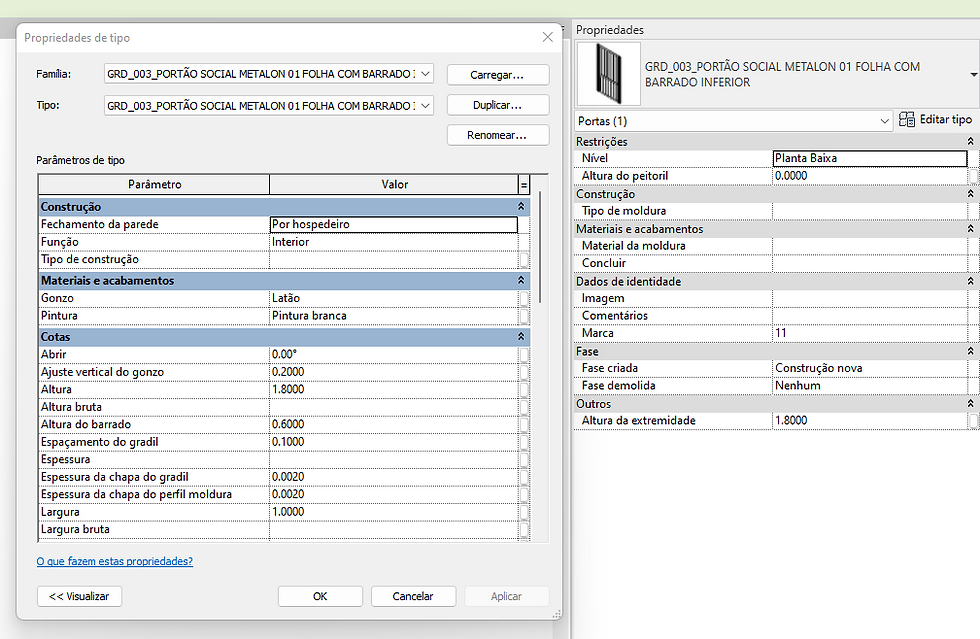
Task: Click the type parameters vertical scrollbar
Action: [540, 247]
